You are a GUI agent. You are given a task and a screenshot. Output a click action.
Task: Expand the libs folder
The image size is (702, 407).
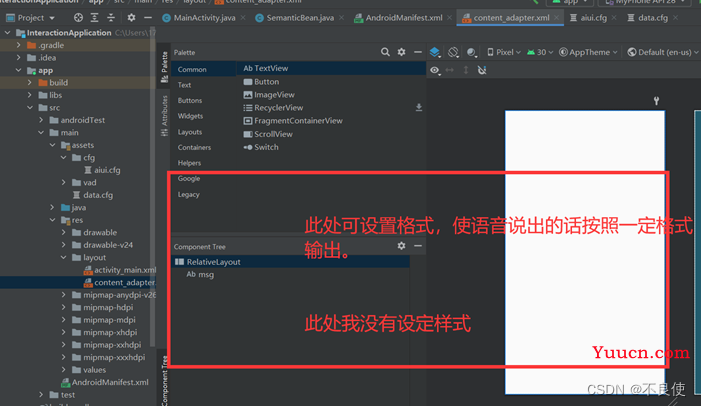click(30, 95)
